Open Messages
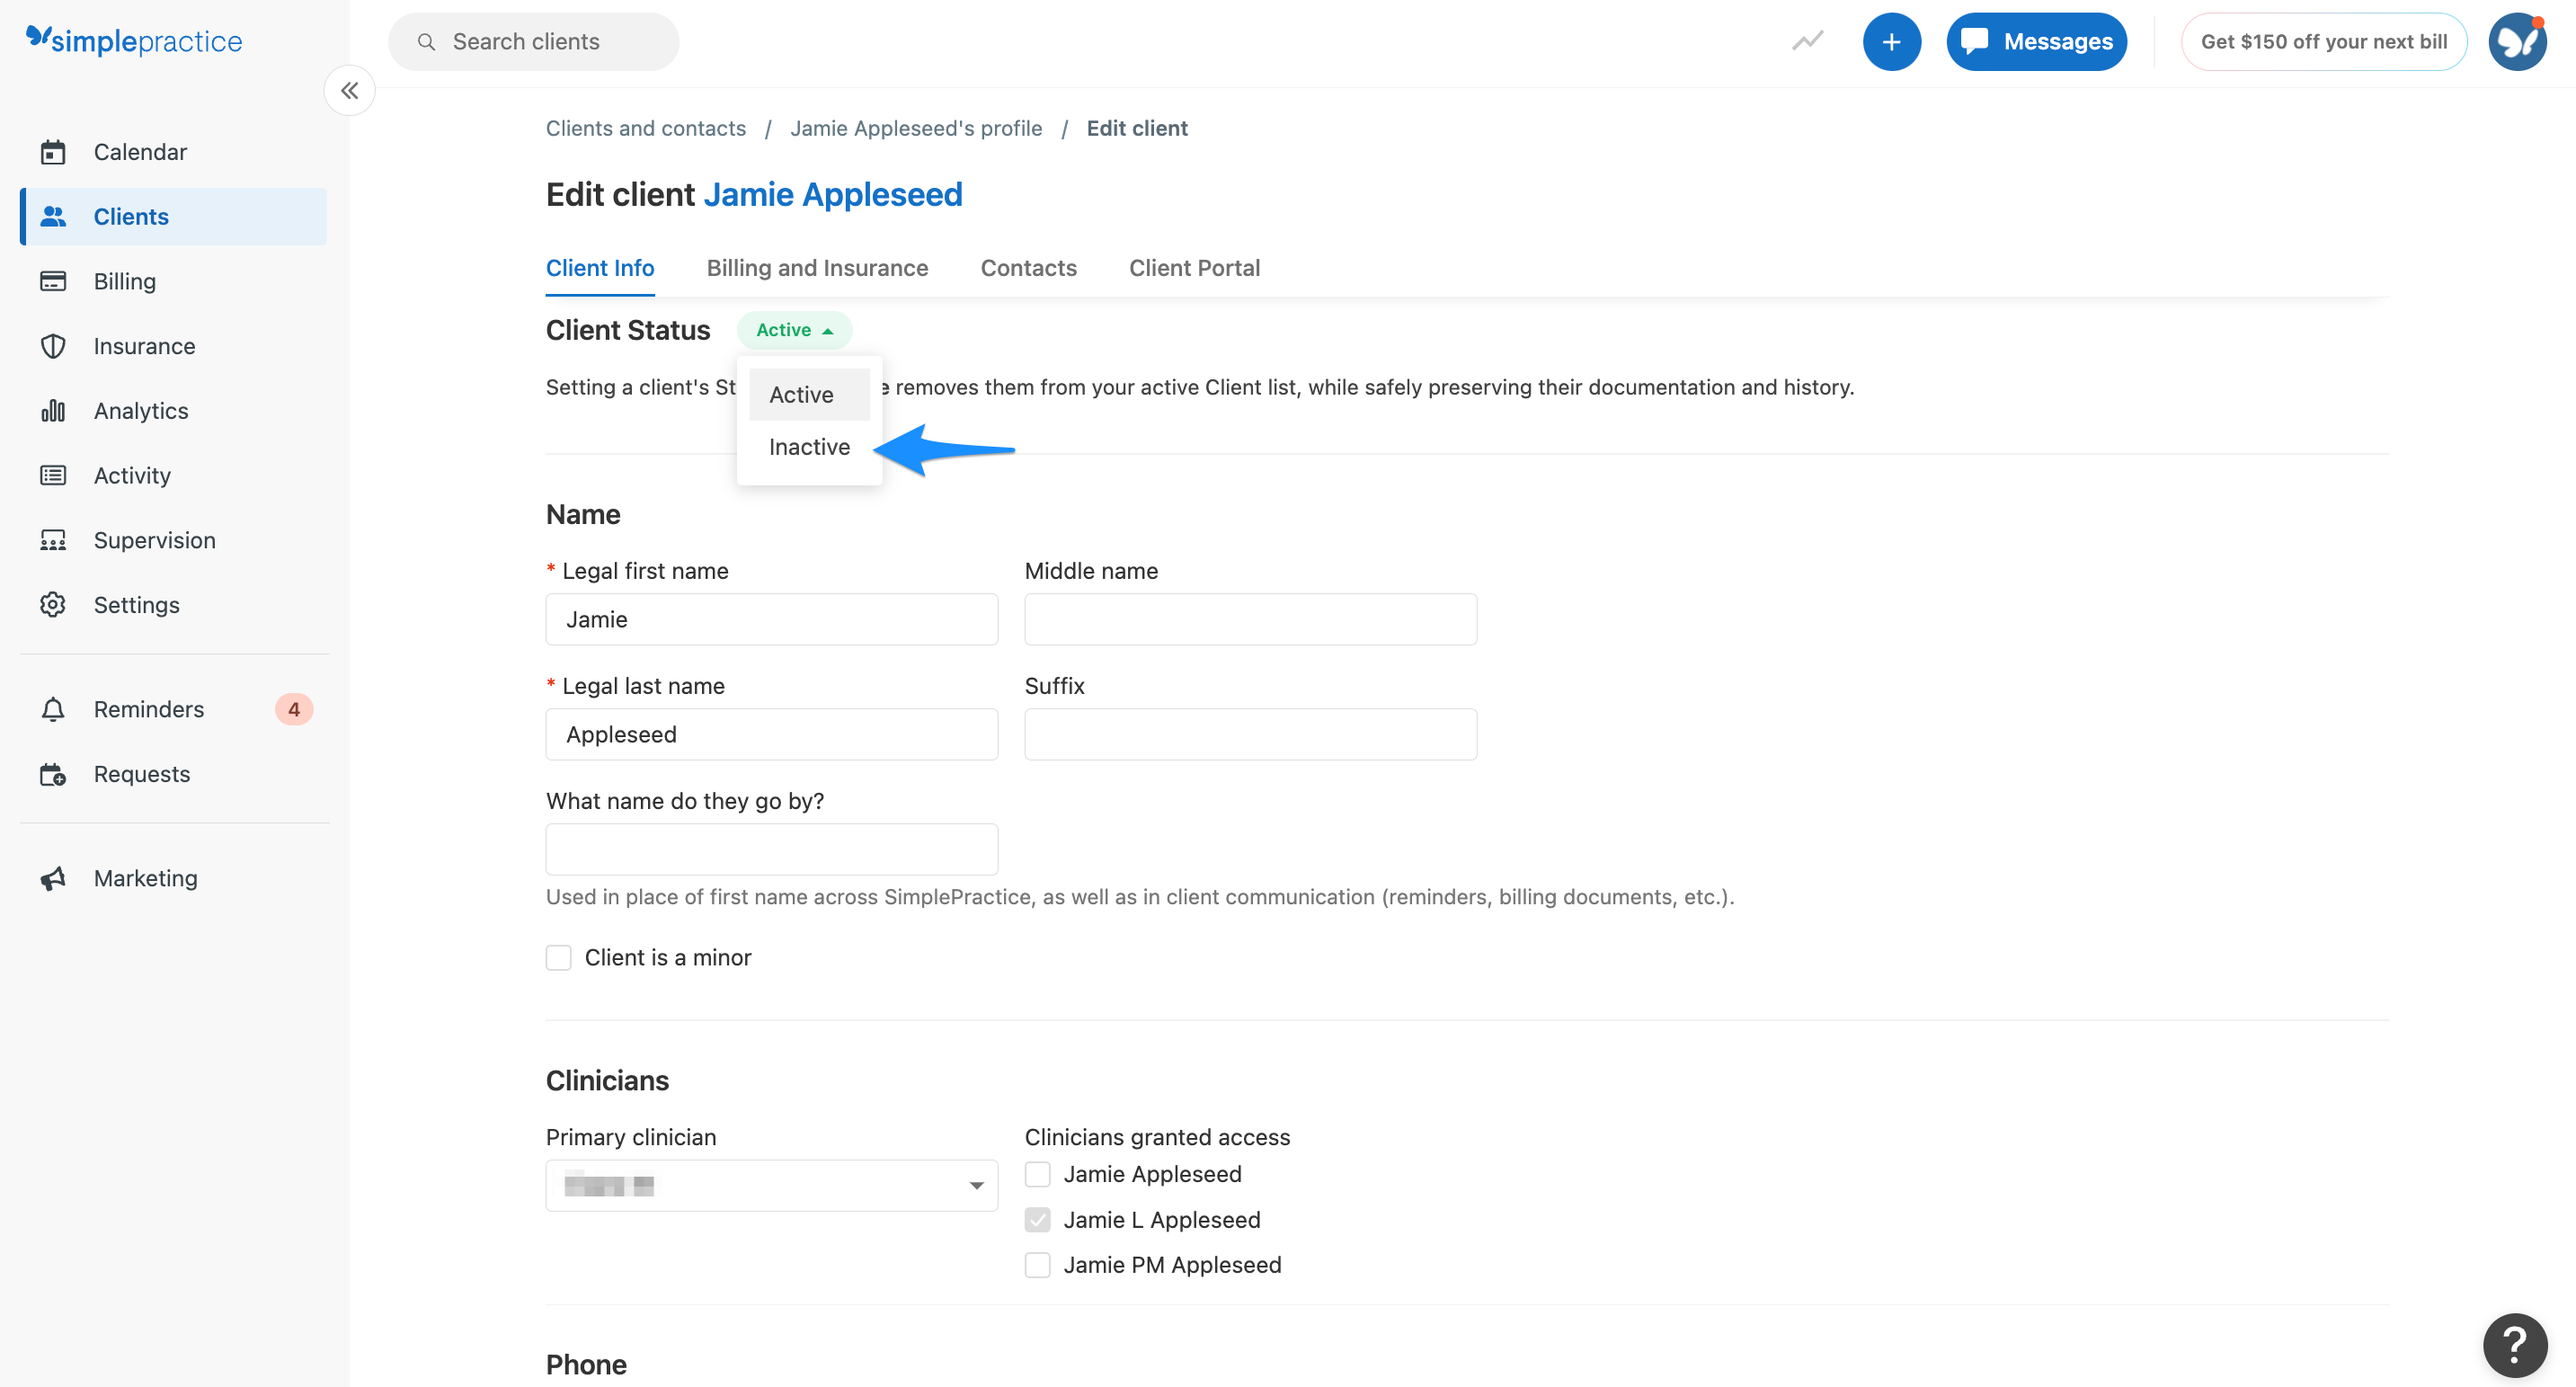 point(2036,41)
